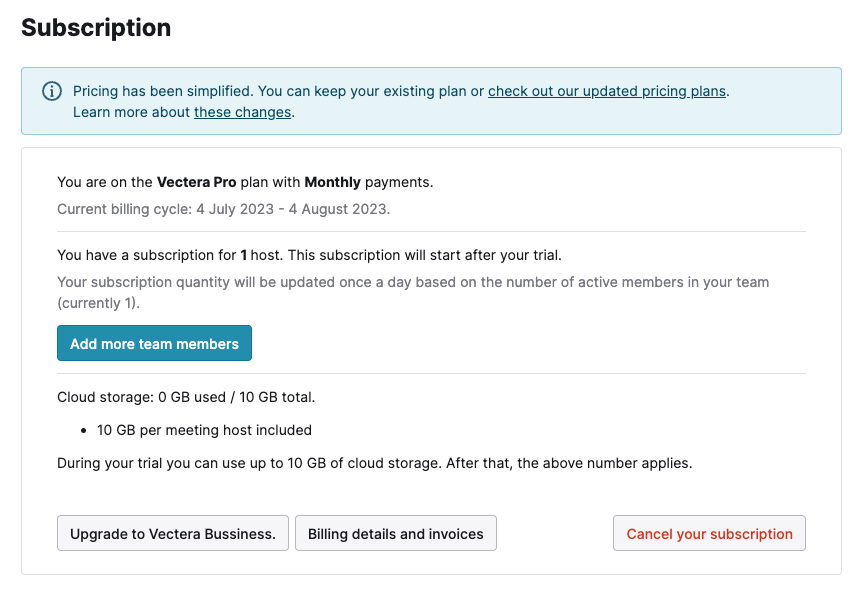Click the "During your trial you can use up to 10 GB" sentence
The image size is (863, 594).
pyautogui.click(x=375, y=464)
